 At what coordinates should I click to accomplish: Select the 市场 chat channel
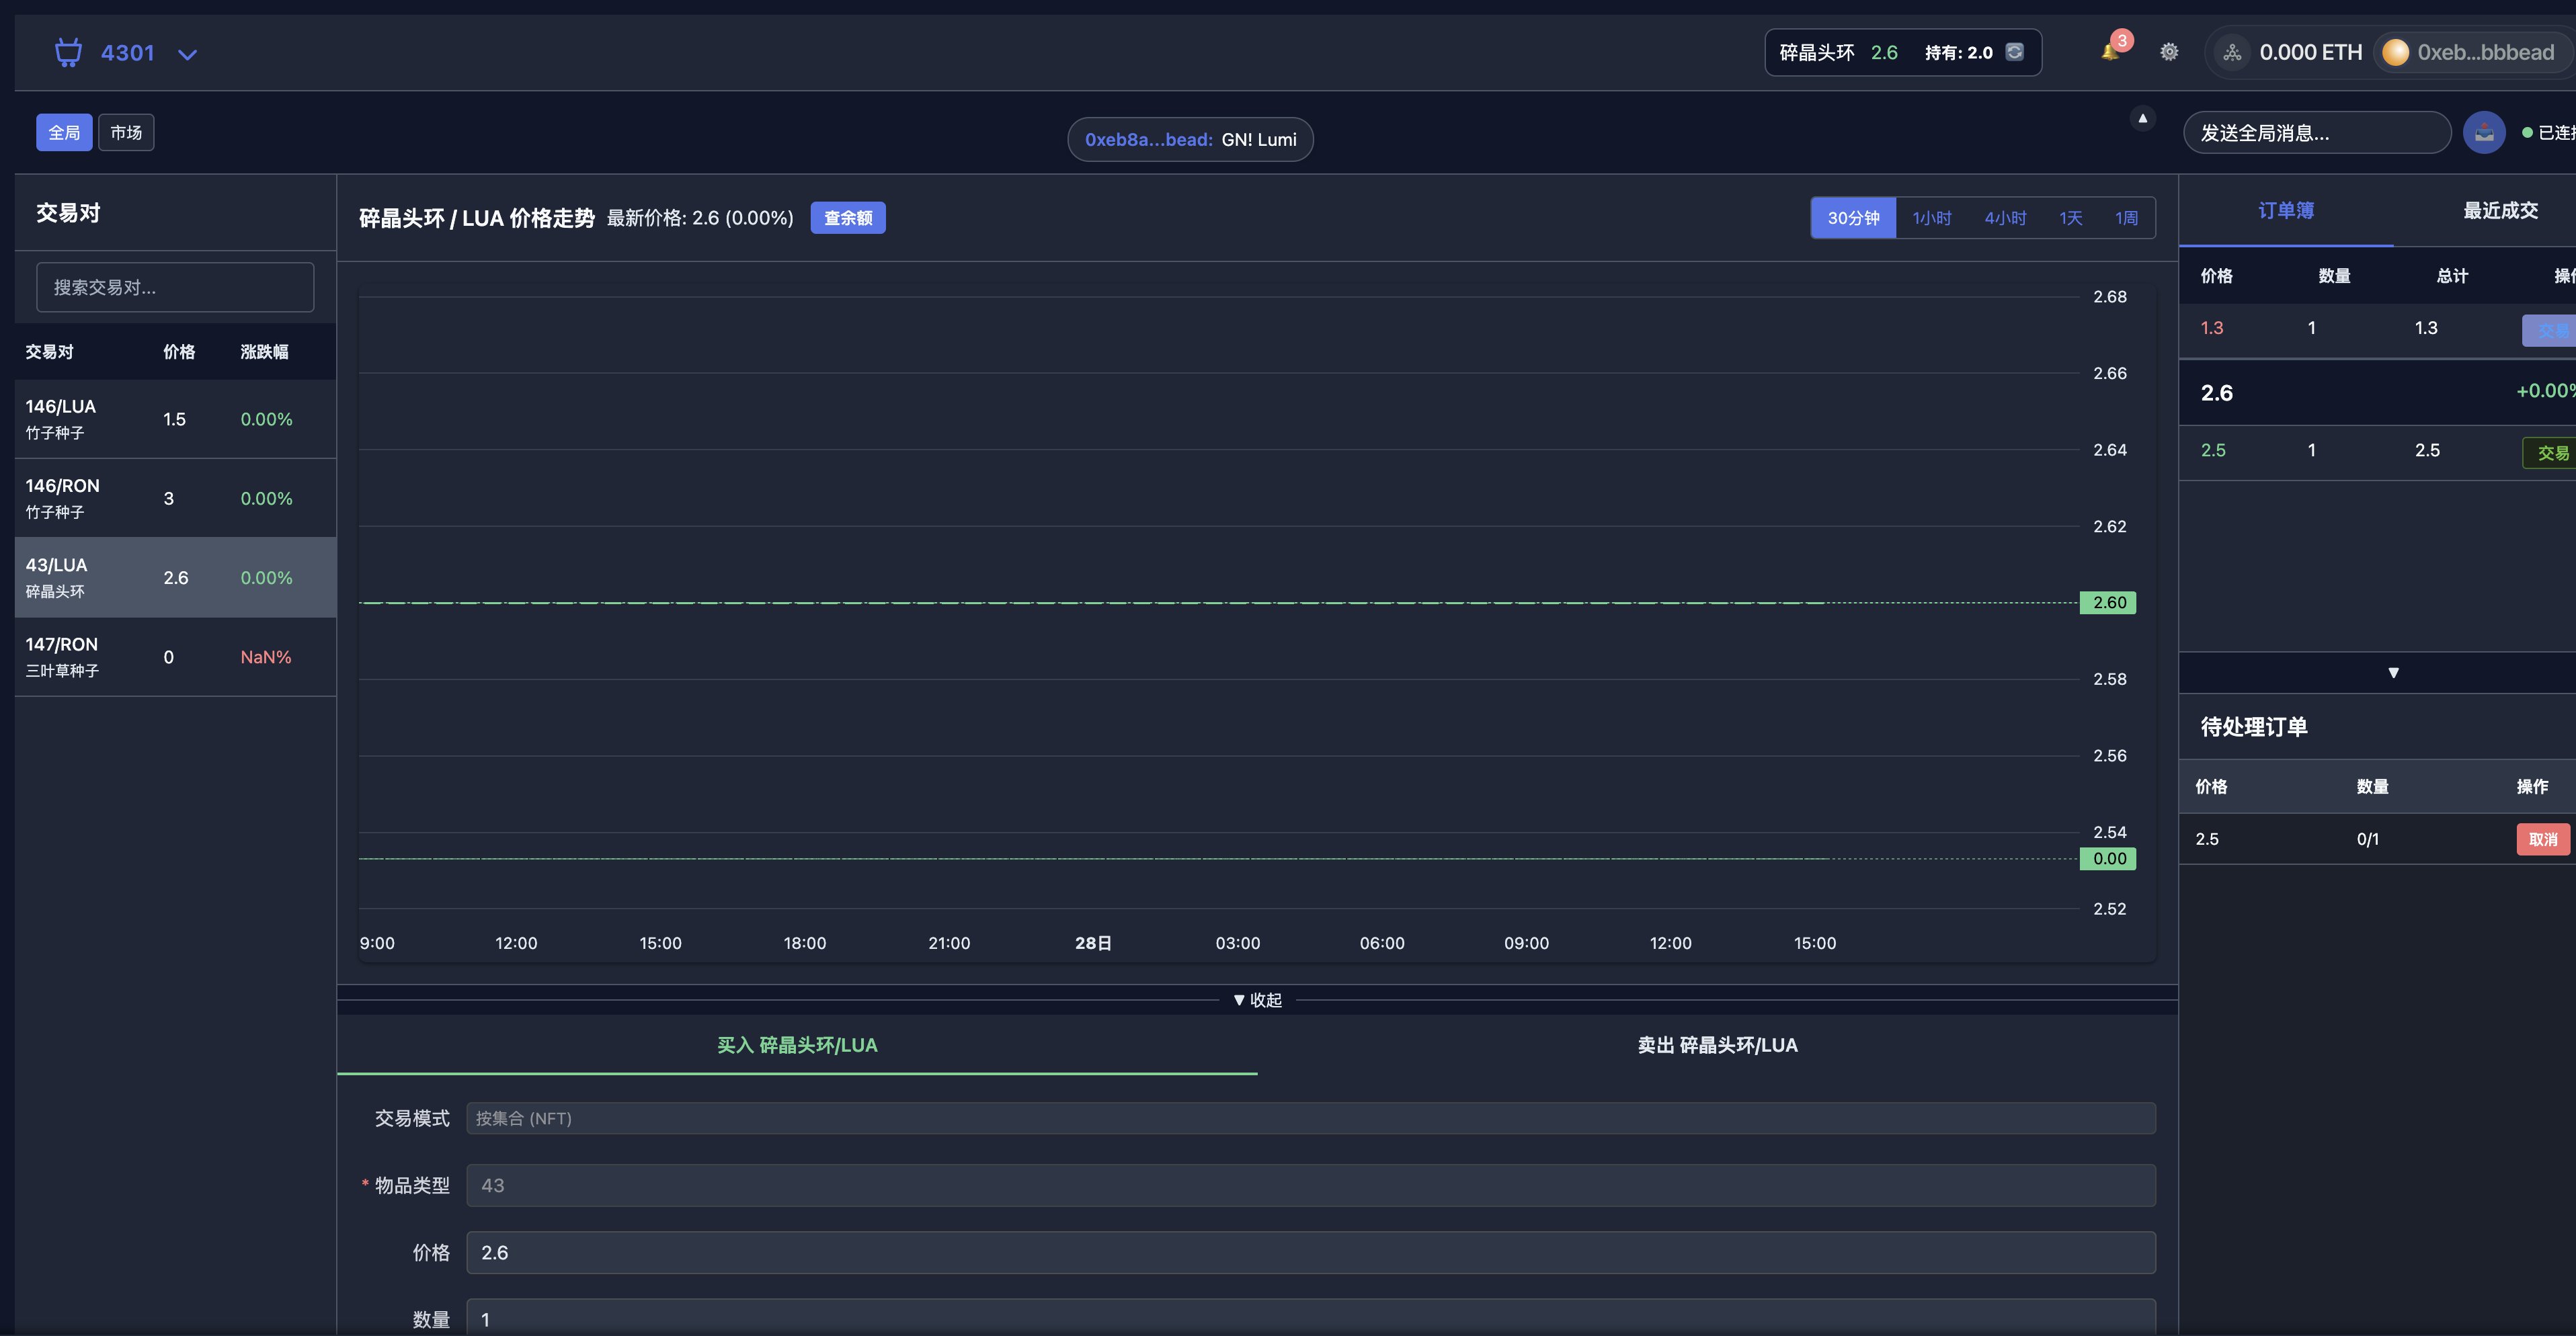pos(126,132)
